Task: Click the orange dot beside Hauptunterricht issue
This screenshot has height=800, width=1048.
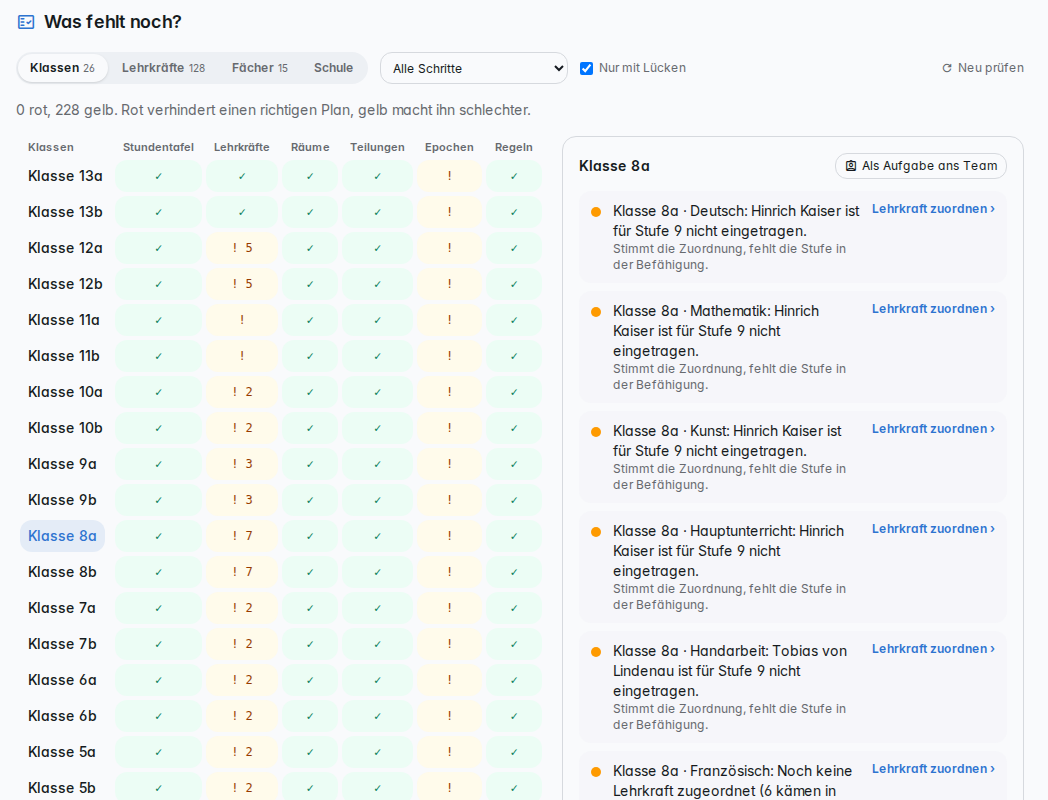Action: 596,532
